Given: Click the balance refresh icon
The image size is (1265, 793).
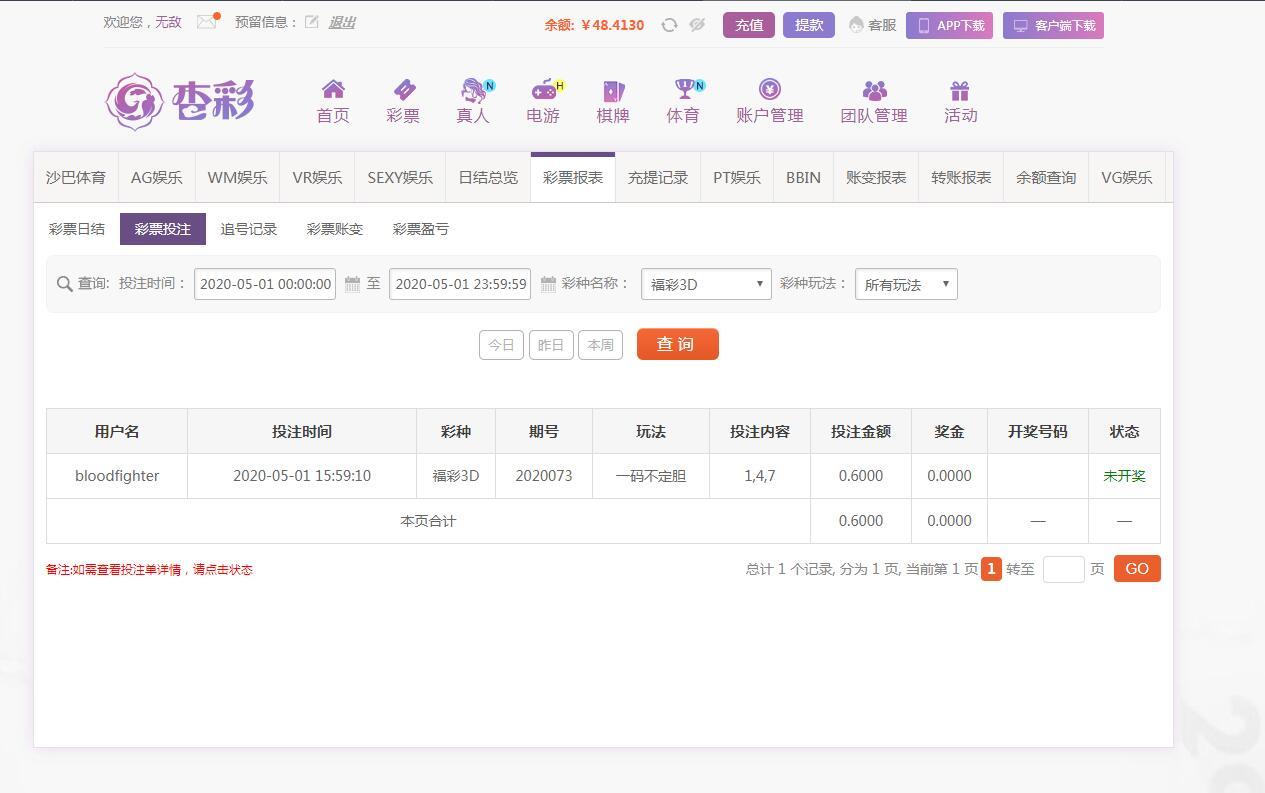Looking at the screenshot, I should (x=669, y=25).
